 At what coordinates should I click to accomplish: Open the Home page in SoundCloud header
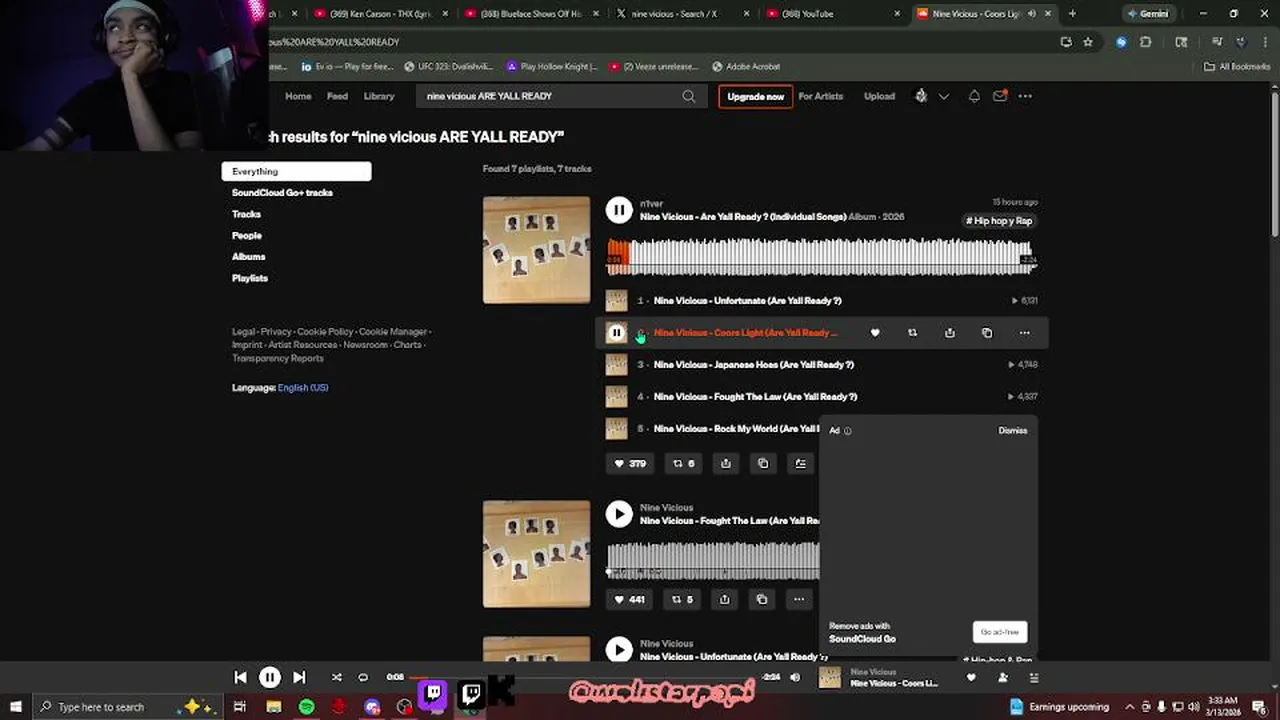[298, 96]
